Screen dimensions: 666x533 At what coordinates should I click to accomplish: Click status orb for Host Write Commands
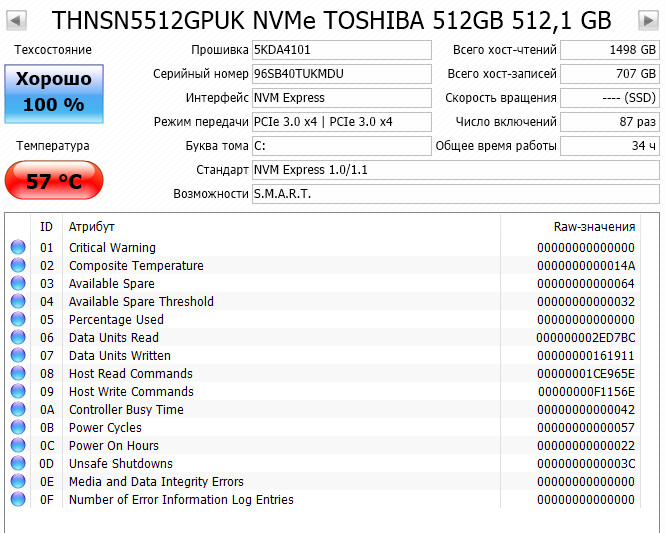point(18,391)
